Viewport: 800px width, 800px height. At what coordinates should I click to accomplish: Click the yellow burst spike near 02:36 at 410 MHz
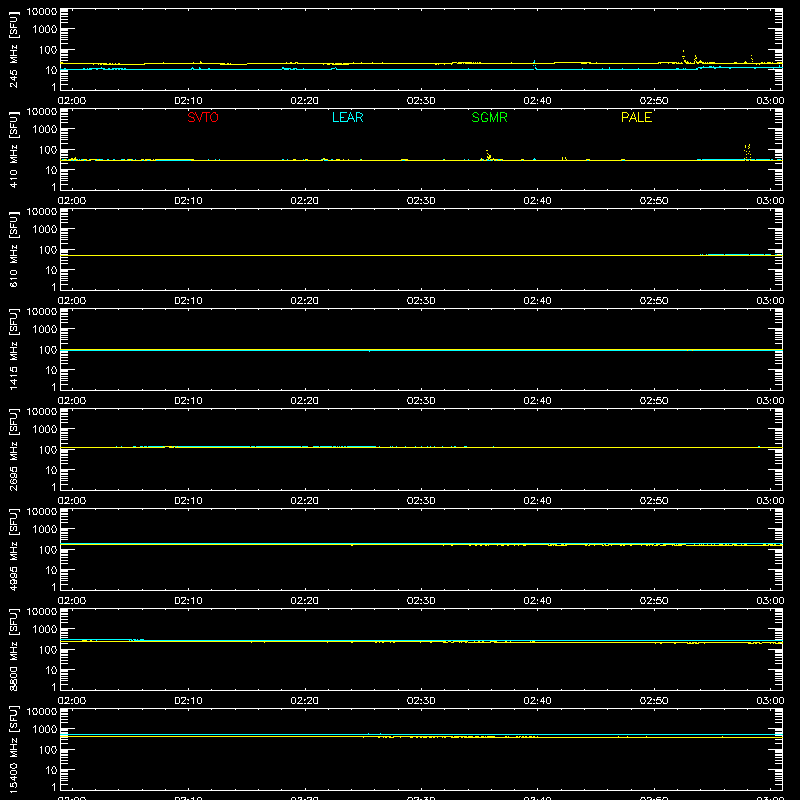pos(488,155)
